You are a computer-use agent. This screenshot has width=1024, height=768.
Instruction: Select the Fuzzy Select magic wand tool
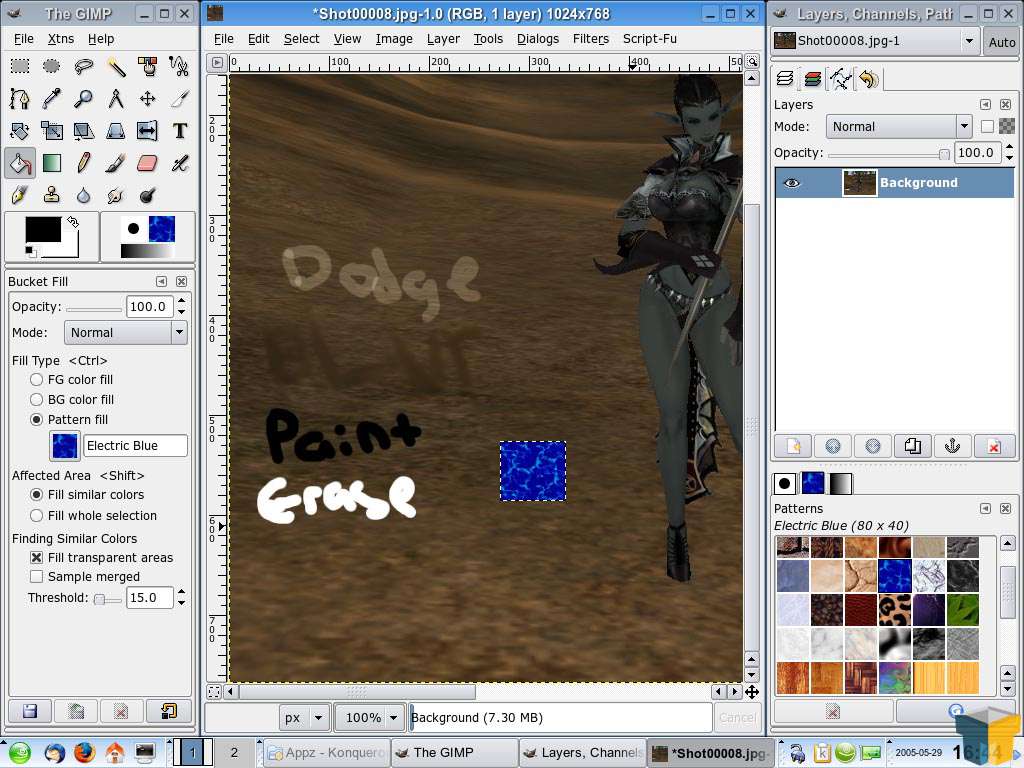(x=116, y=66)
